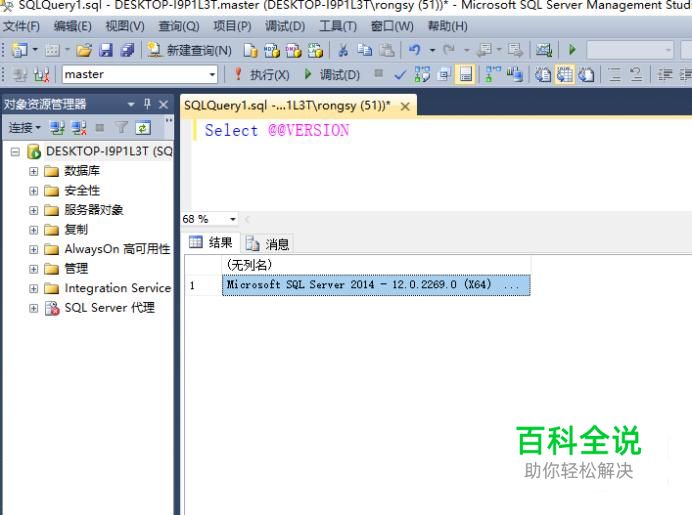Click the 执行(X) execute button
This screenshot has height=515, width=692.
pos(261,75)
